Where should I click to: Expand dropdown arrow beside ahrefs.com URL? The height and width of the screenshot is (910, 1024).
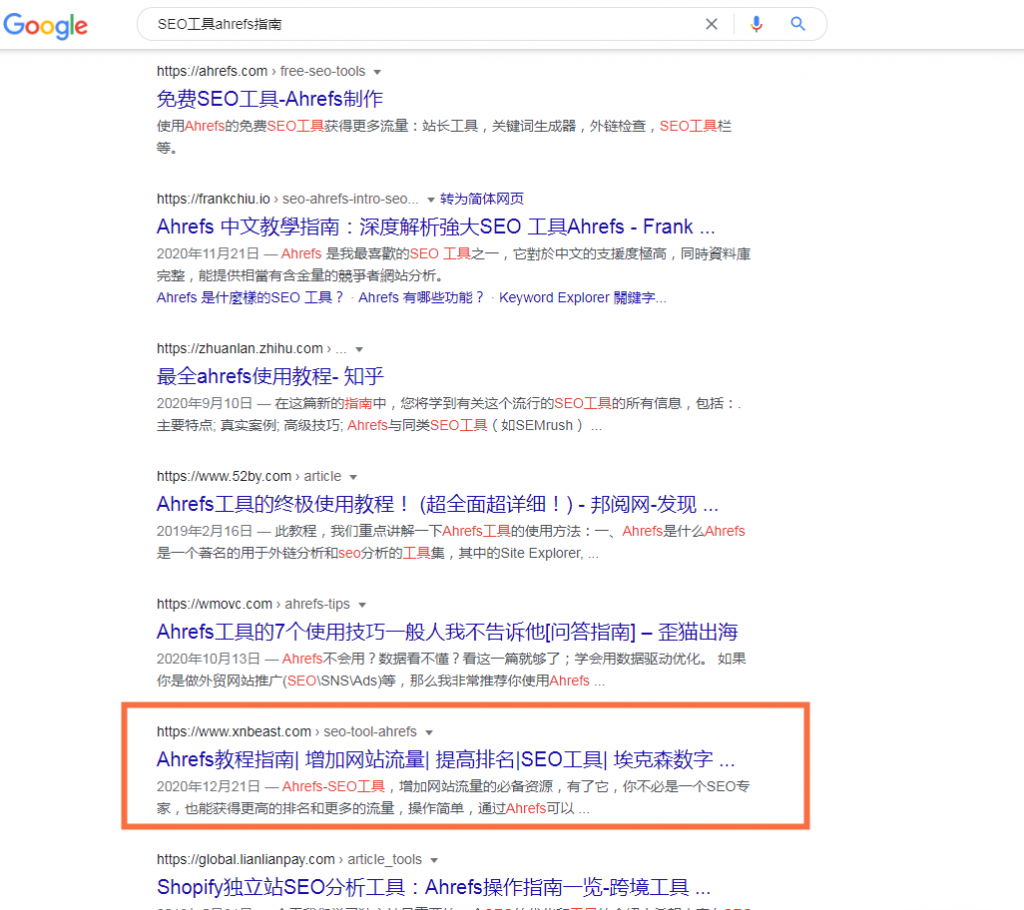coord(377,72)
